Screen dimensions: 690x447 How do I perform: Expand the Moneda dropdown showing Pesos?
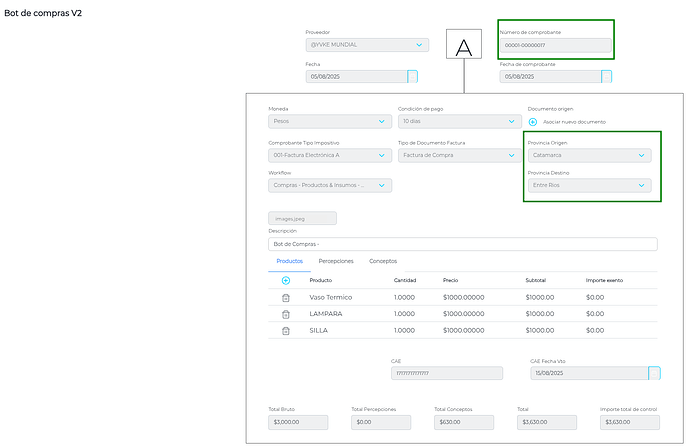(x=330, y=122)
